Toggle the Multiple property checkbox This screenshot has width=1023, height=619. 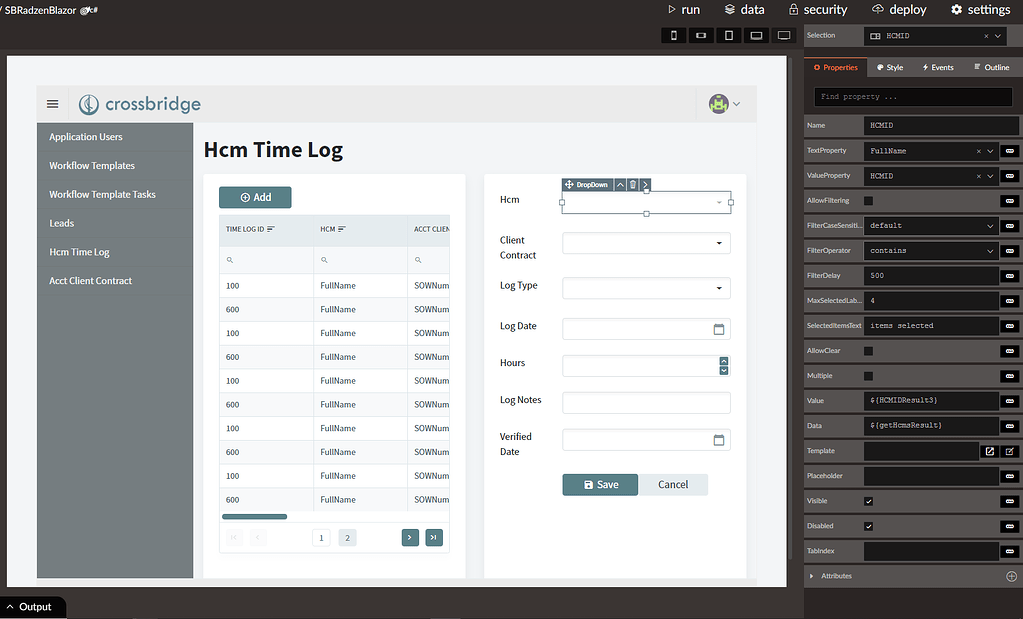click(x=868, y=376)
